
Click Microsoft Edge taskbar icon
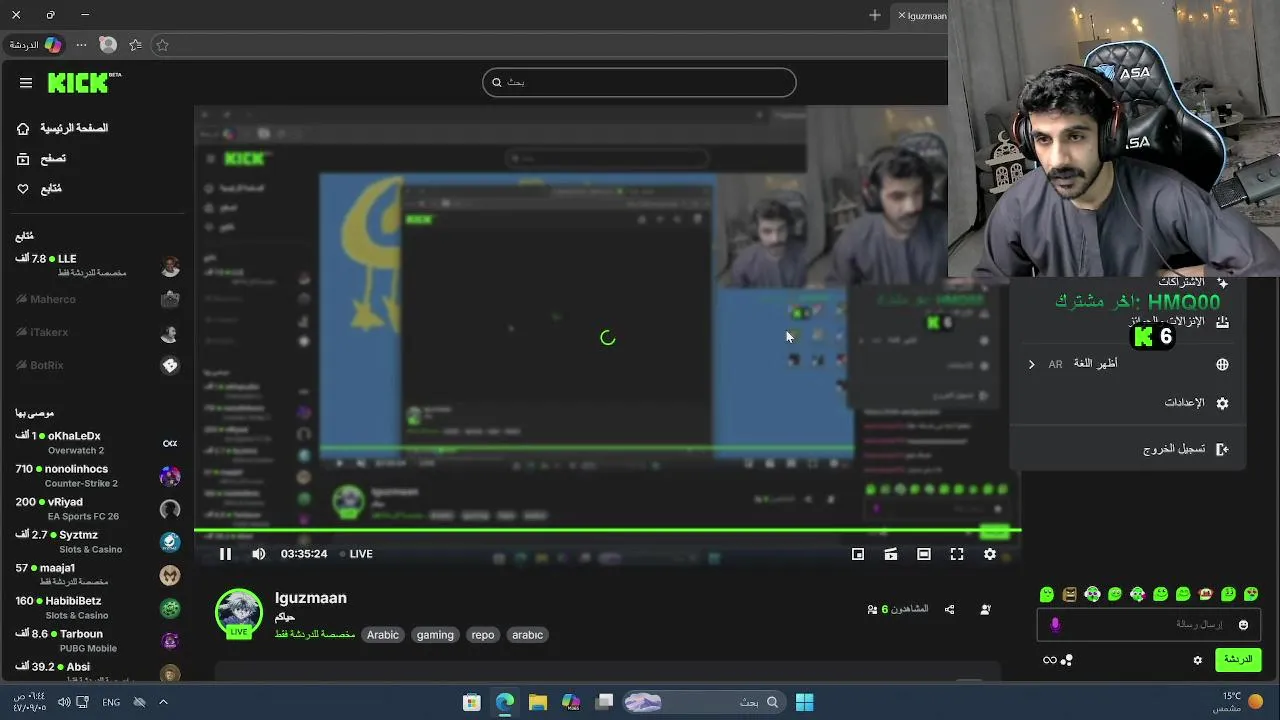coord(505,702)
